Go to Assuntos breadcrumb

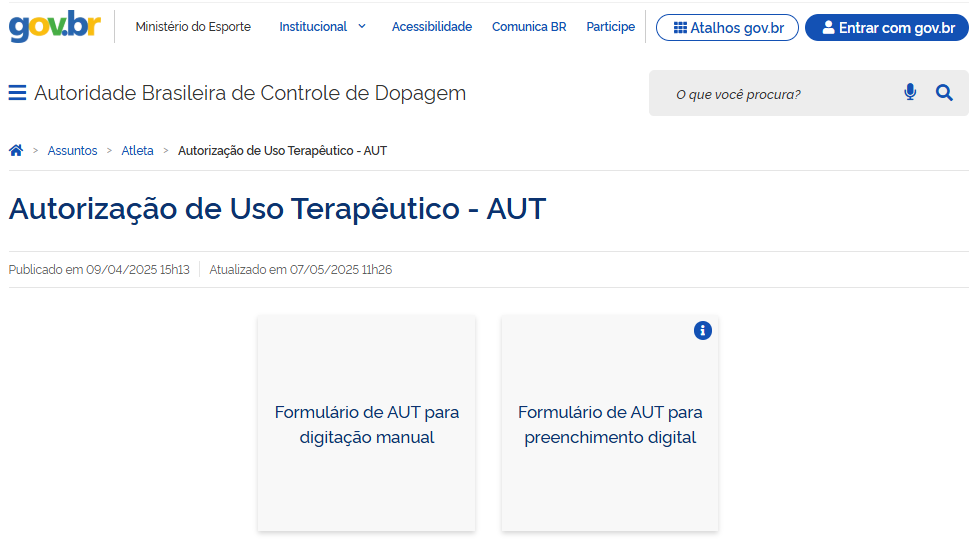tap(72, 151)
